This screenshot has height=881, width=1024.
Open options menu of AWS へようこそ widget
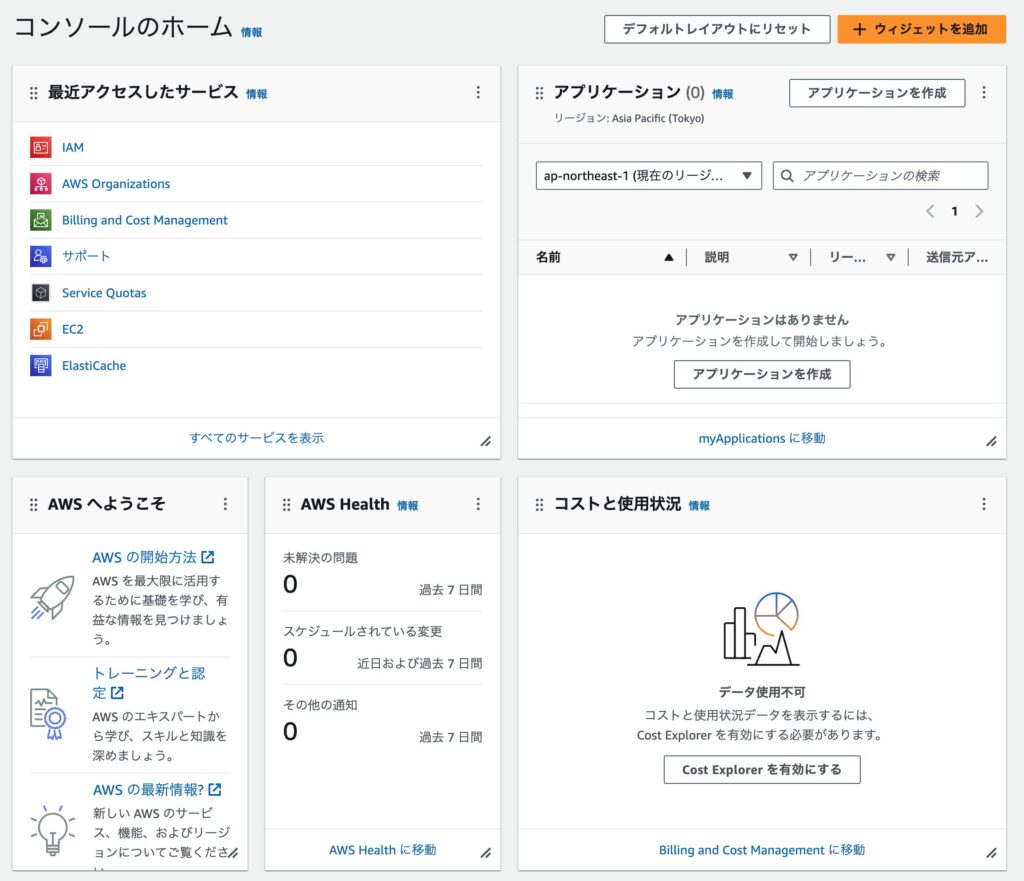[225, 504]
